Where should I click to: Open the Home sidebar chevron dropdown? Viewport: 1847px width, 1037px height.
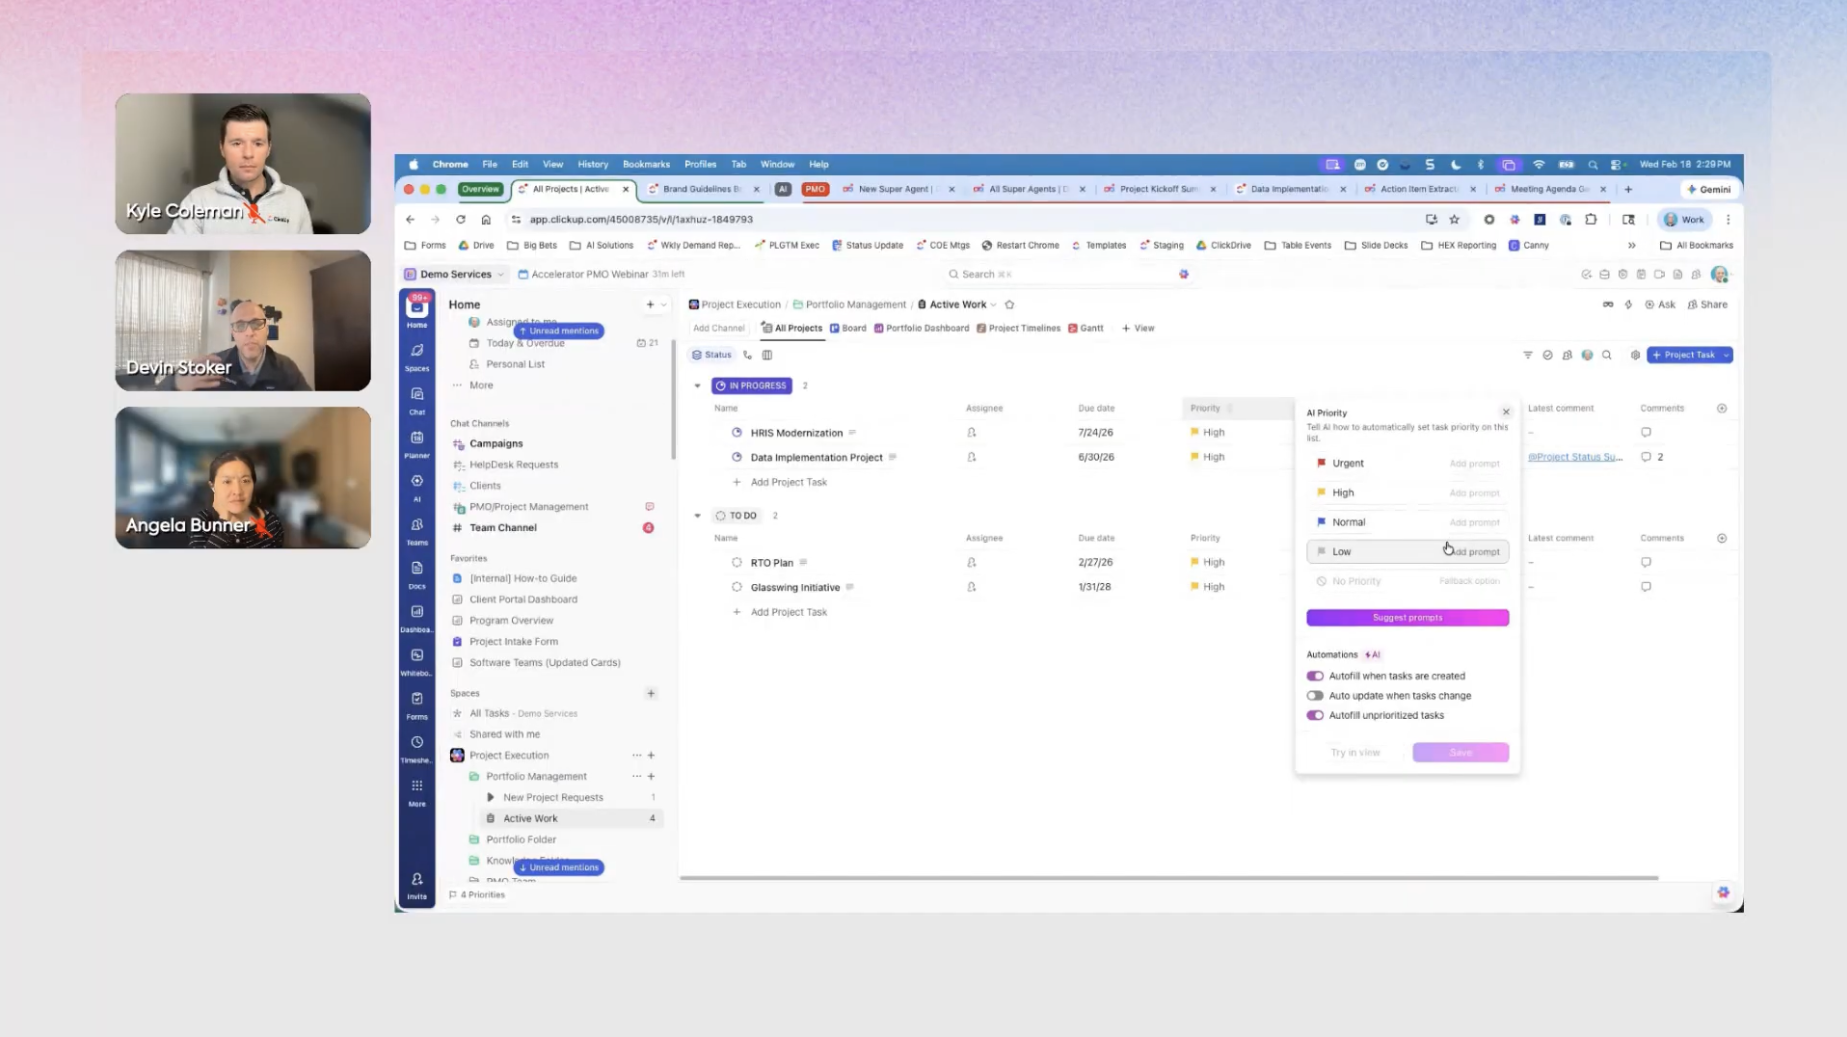[x=663, y=305]
